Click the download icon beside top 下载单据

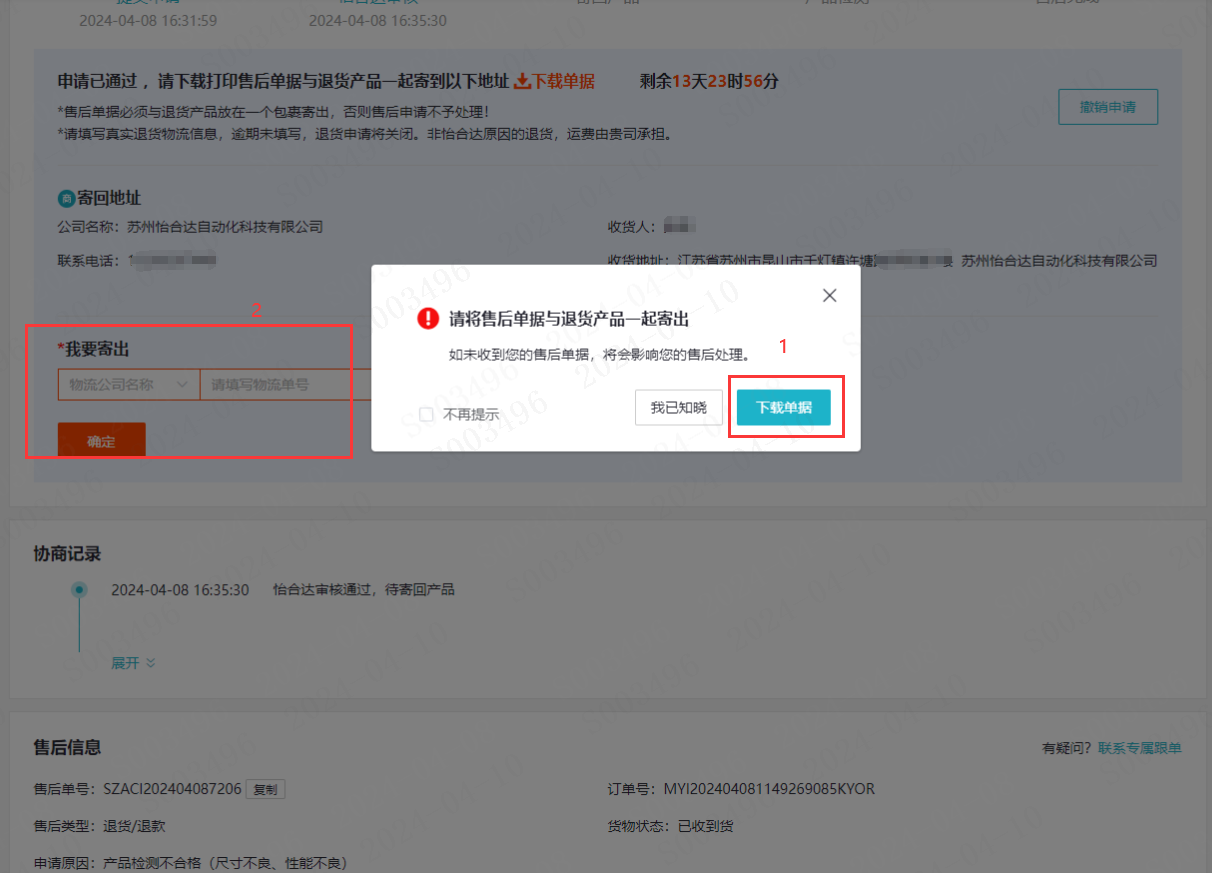tap(522, 82)
